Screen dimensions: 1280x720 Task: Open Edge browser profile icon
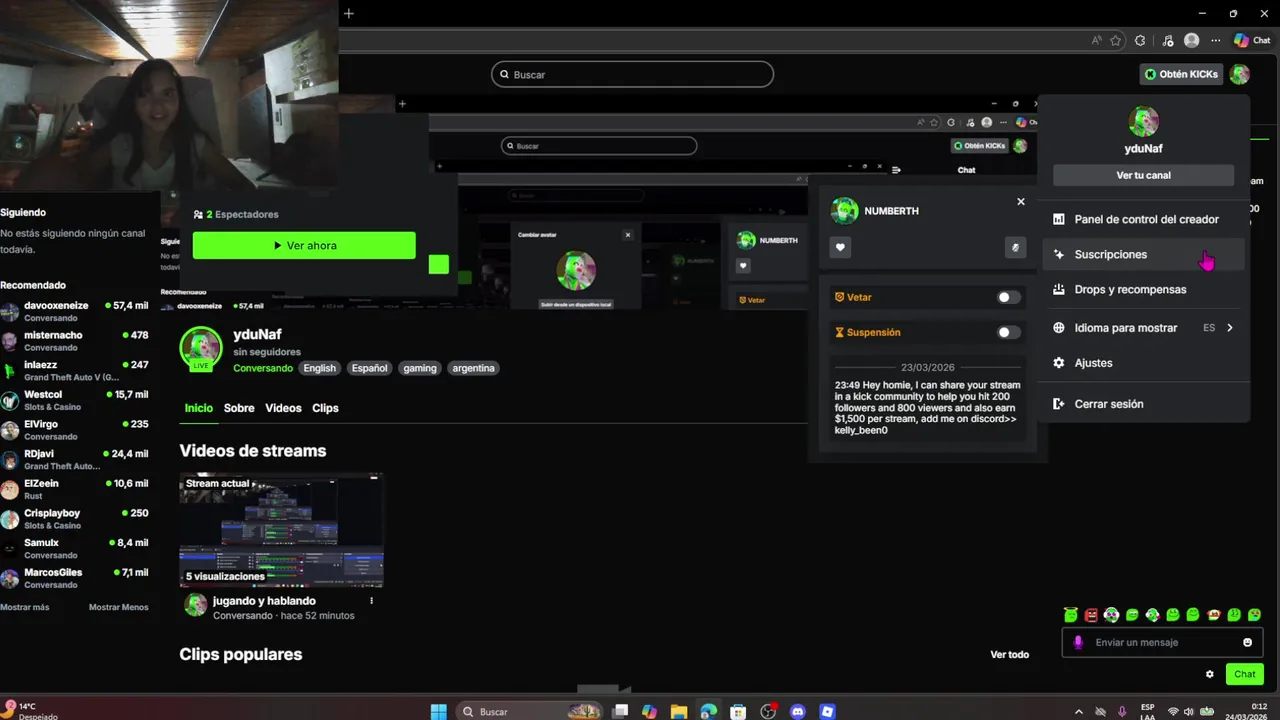1191,41
